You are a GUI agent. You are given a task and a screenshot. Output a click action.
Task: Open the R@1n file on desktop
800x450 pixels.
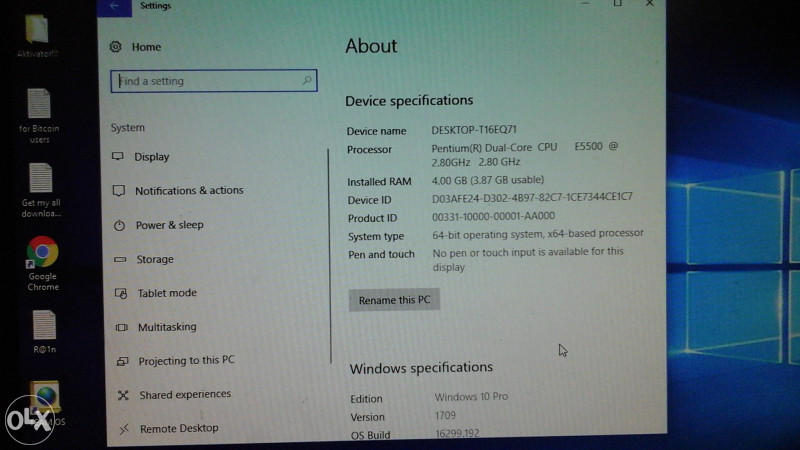[x=44, y=332]
